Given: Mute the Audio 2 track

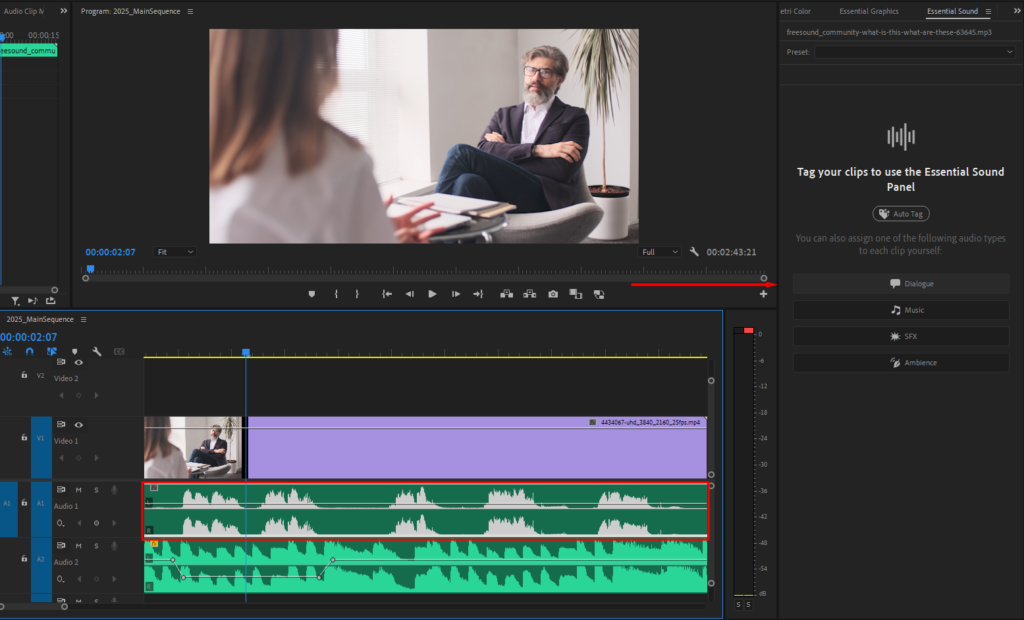Looking at the screenshot, I should coord(78,546).
